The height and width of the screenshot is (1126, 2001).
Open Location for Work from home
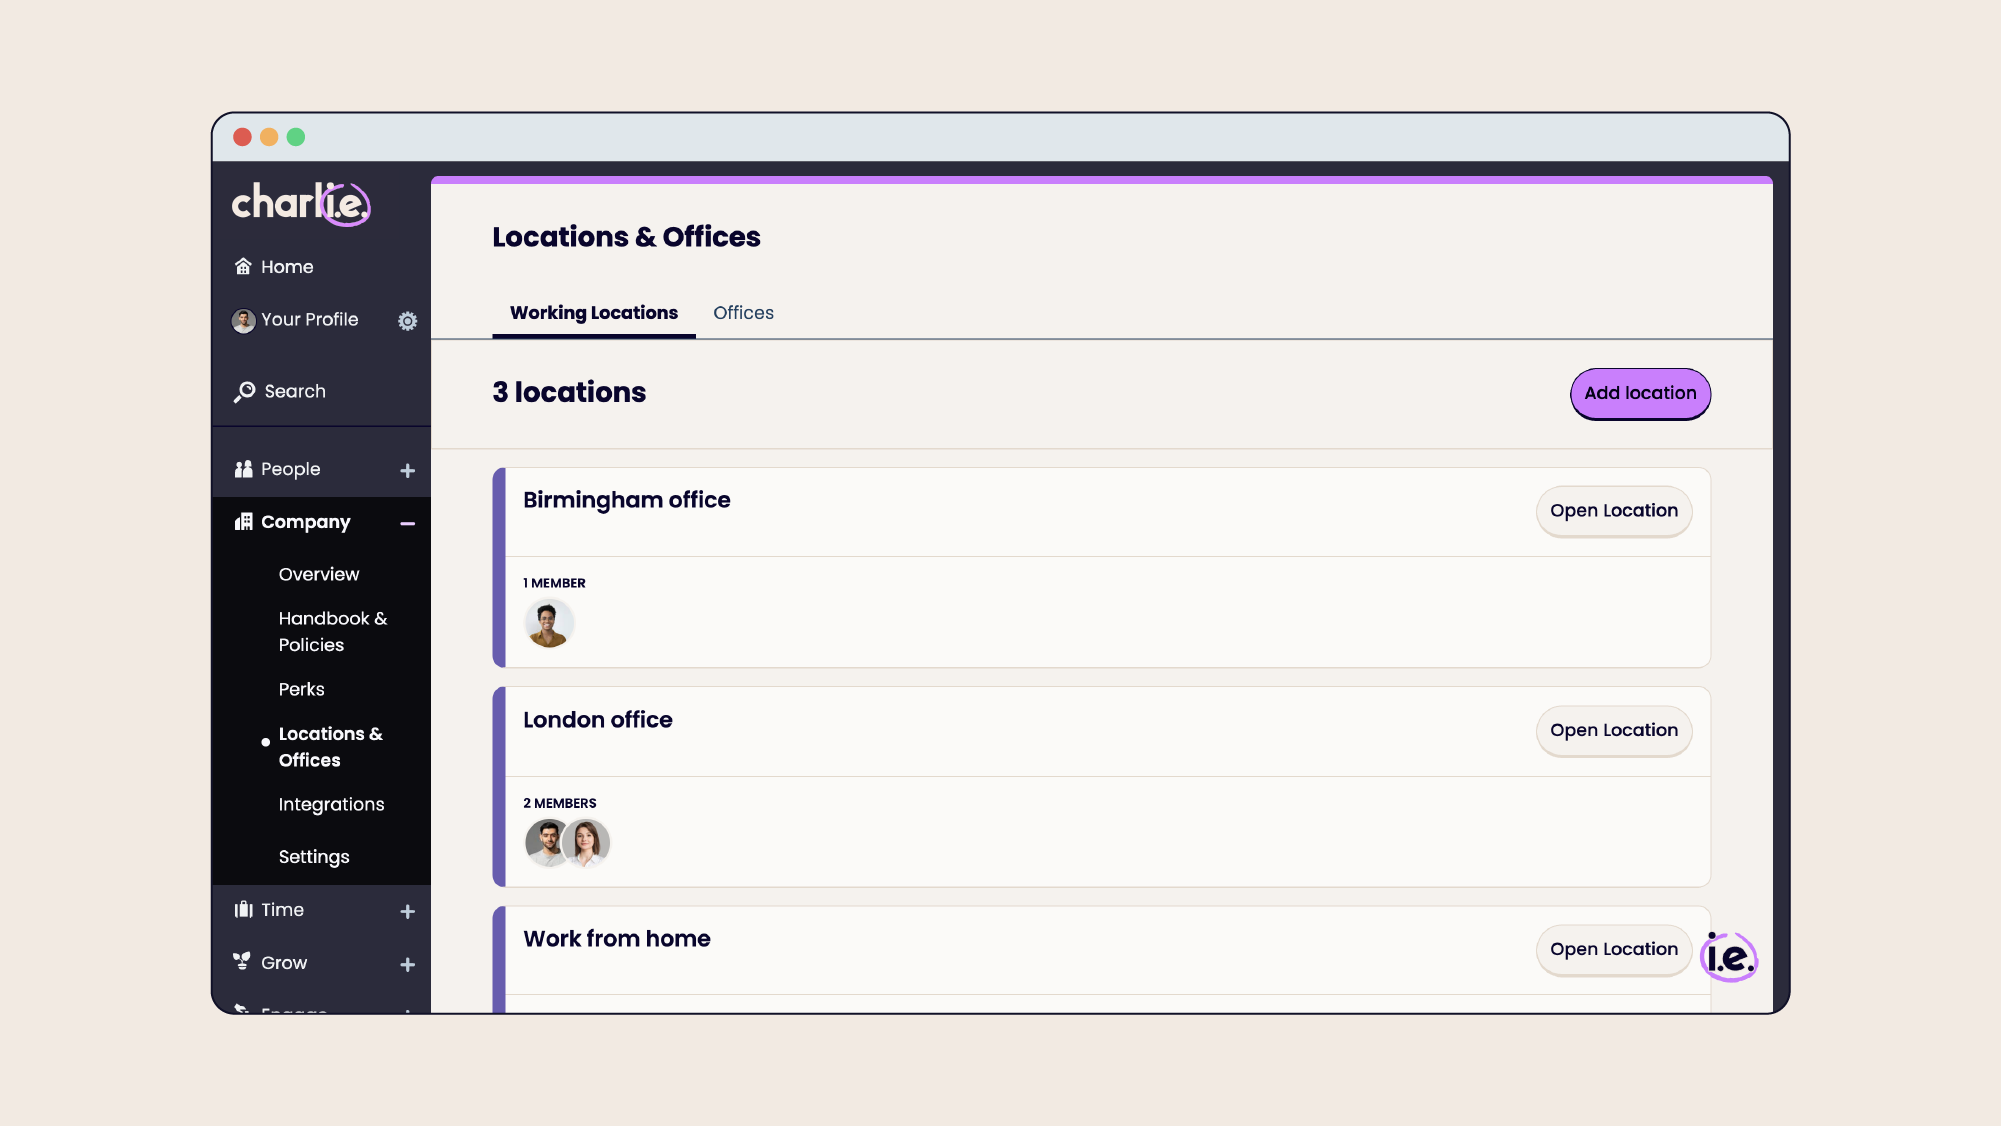1614,950
